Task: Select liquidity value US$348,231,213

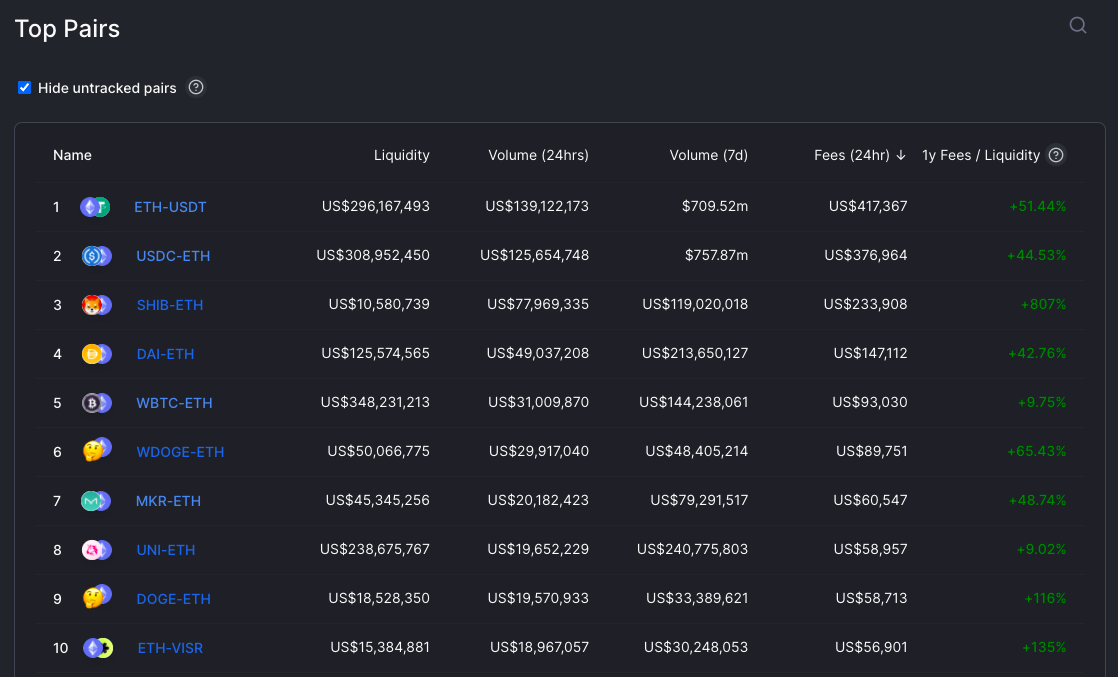Action: (375, 402)
